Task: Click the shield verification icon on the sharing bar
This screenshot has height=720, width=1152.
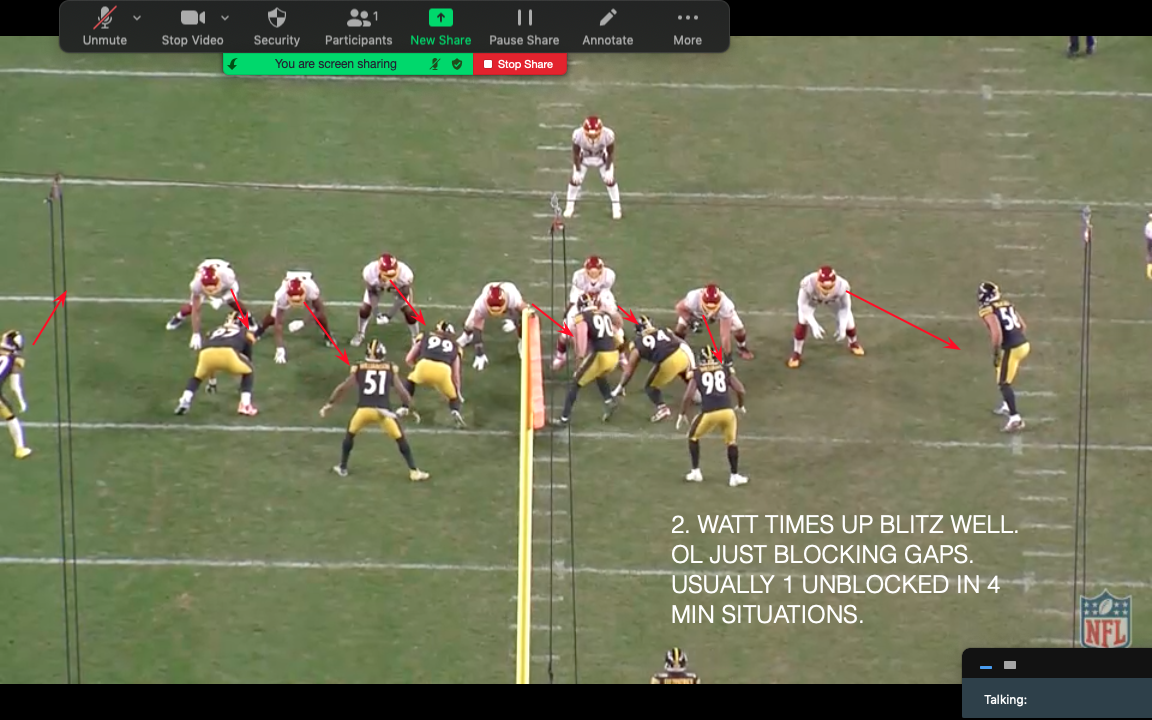Action: [x=456, y=63]
